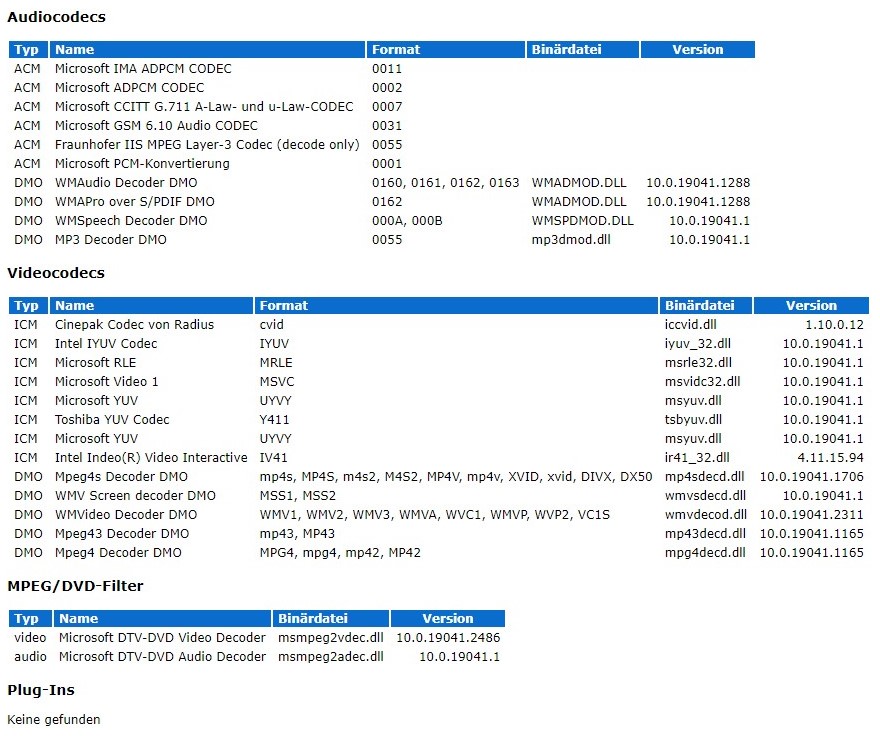Viewport: 880px width, 736px height.
Task: Select 'Microsoft DTV-DVD Audio Decoder' entry
Action: click(162, 657)
